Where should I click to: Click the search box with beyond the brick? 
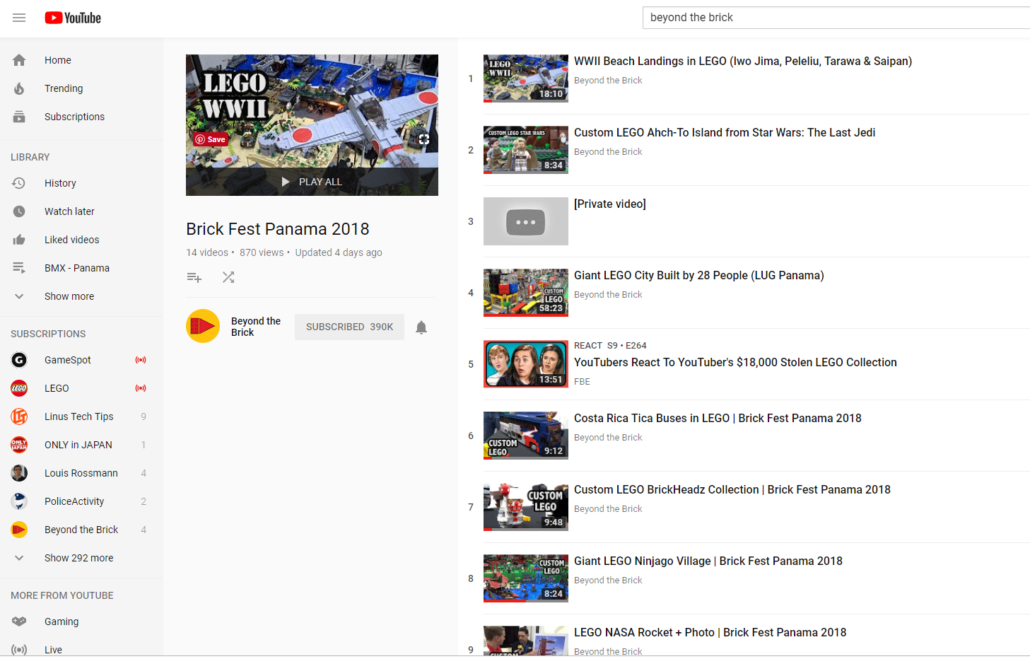[836, 18]
